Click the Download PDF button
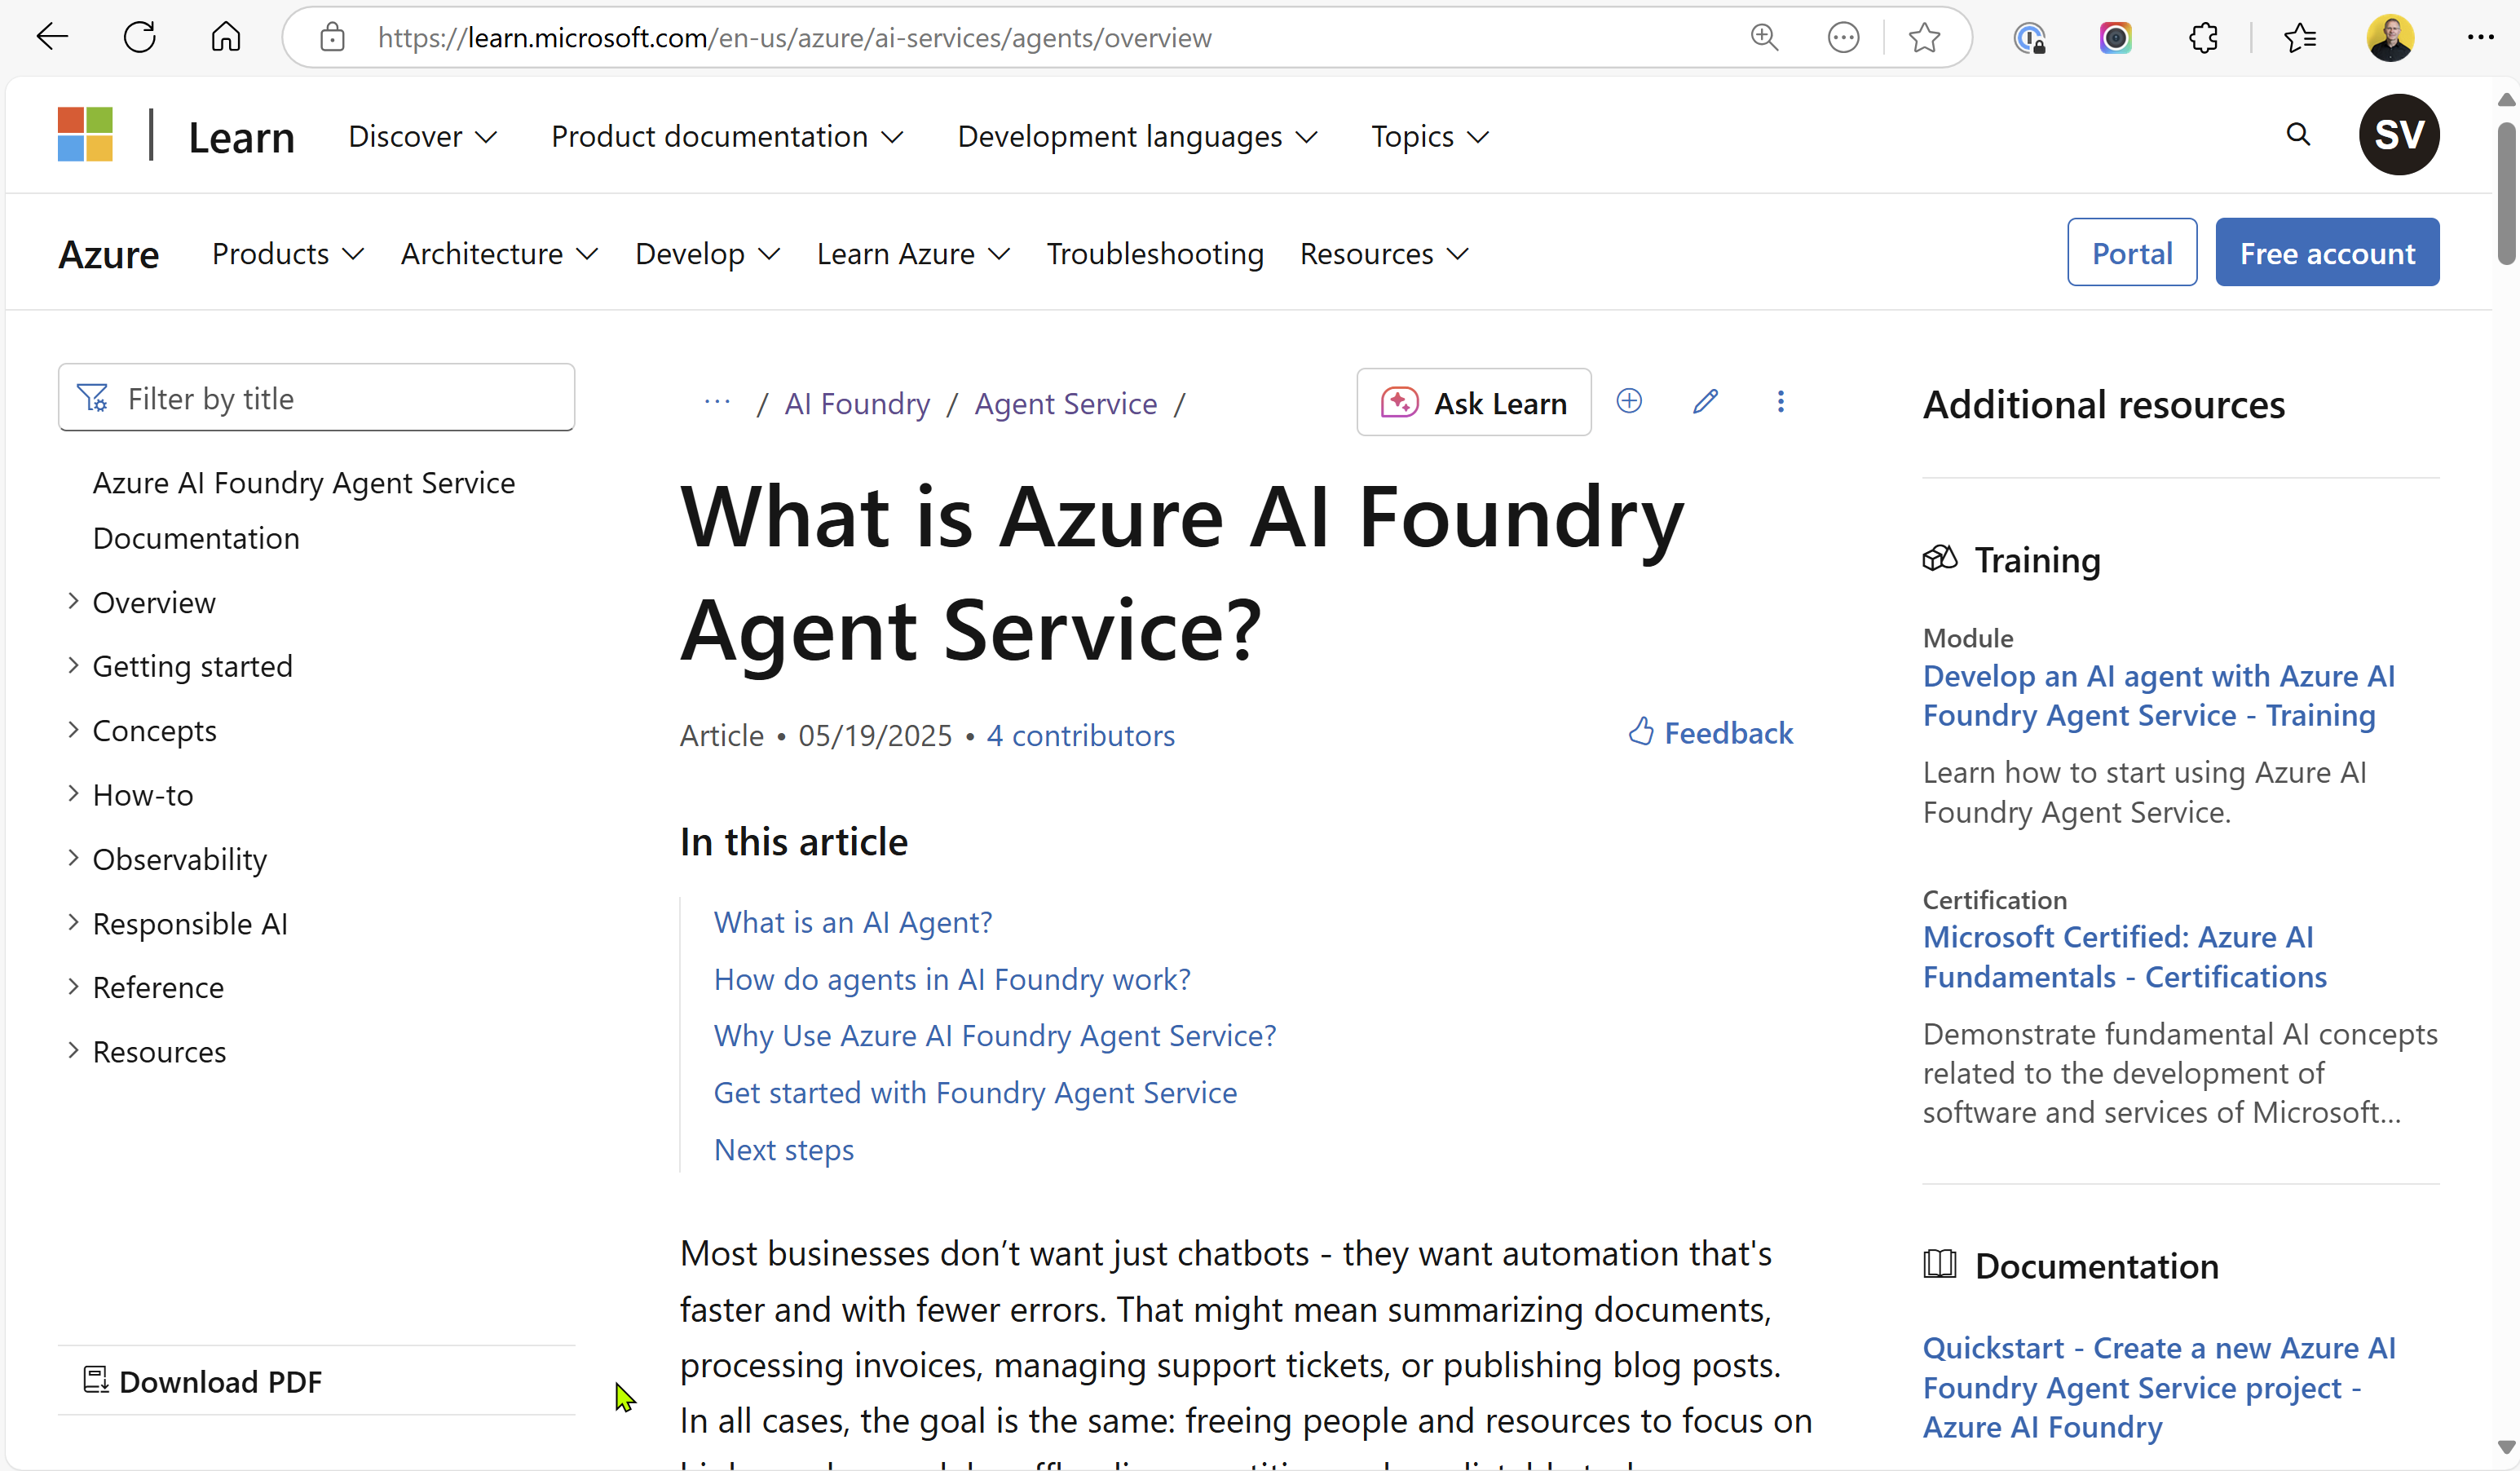This screenshot has width=2520, height=1471. pyautogui.click(x=202, y=1380)
